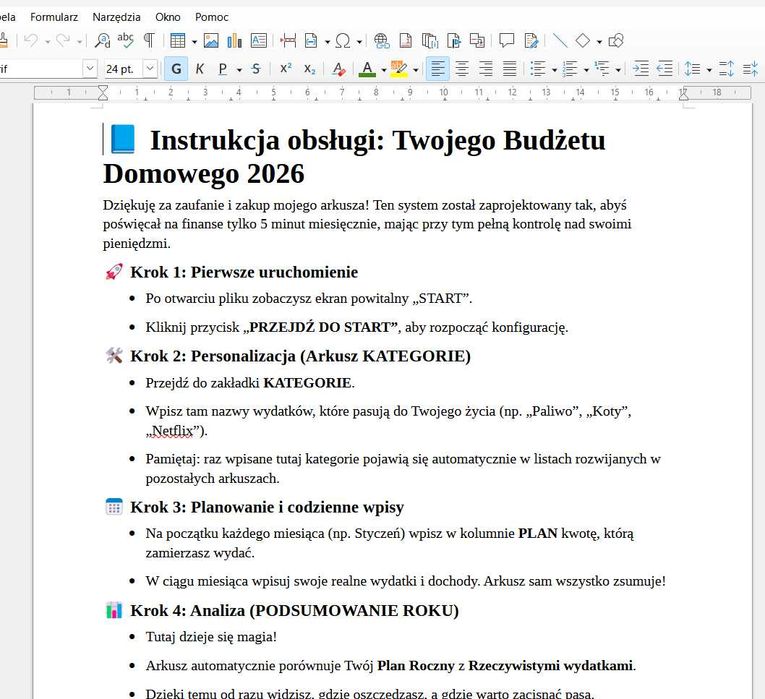Viewport: 765px width, 699px height.
Task: Decrease the paragraph indent
Action: tap(664, 69)
